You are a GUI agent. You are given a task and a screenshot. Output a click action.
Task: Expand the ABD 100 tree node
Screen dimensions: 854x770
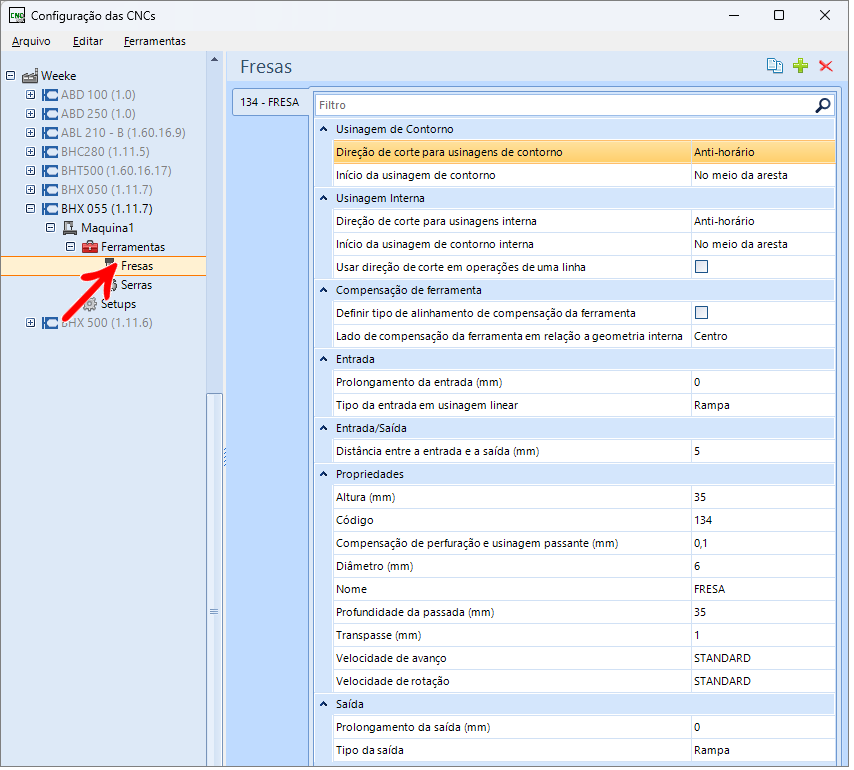(x=30, y=95)
